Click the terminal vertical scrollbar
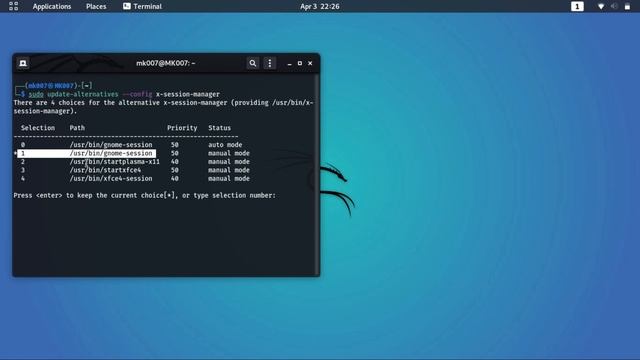 point(318,175)
